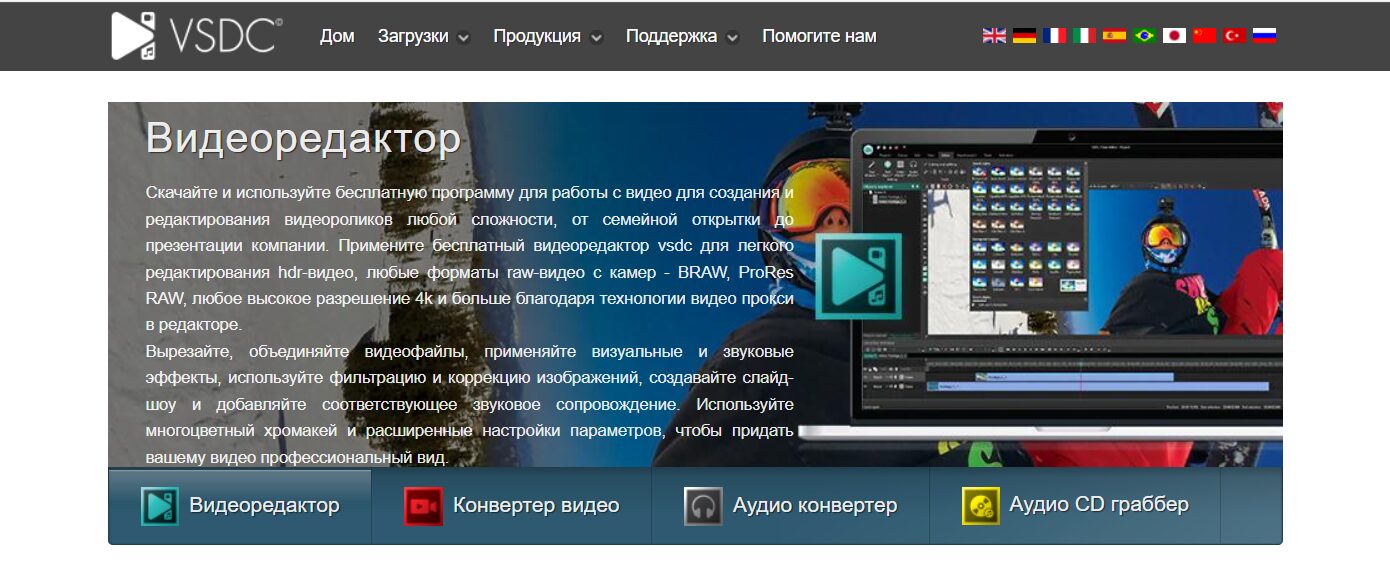This screenshot has width=1390, height=564.
Task: Switch language to Brazilian flag
Action: click(1144, 35)
